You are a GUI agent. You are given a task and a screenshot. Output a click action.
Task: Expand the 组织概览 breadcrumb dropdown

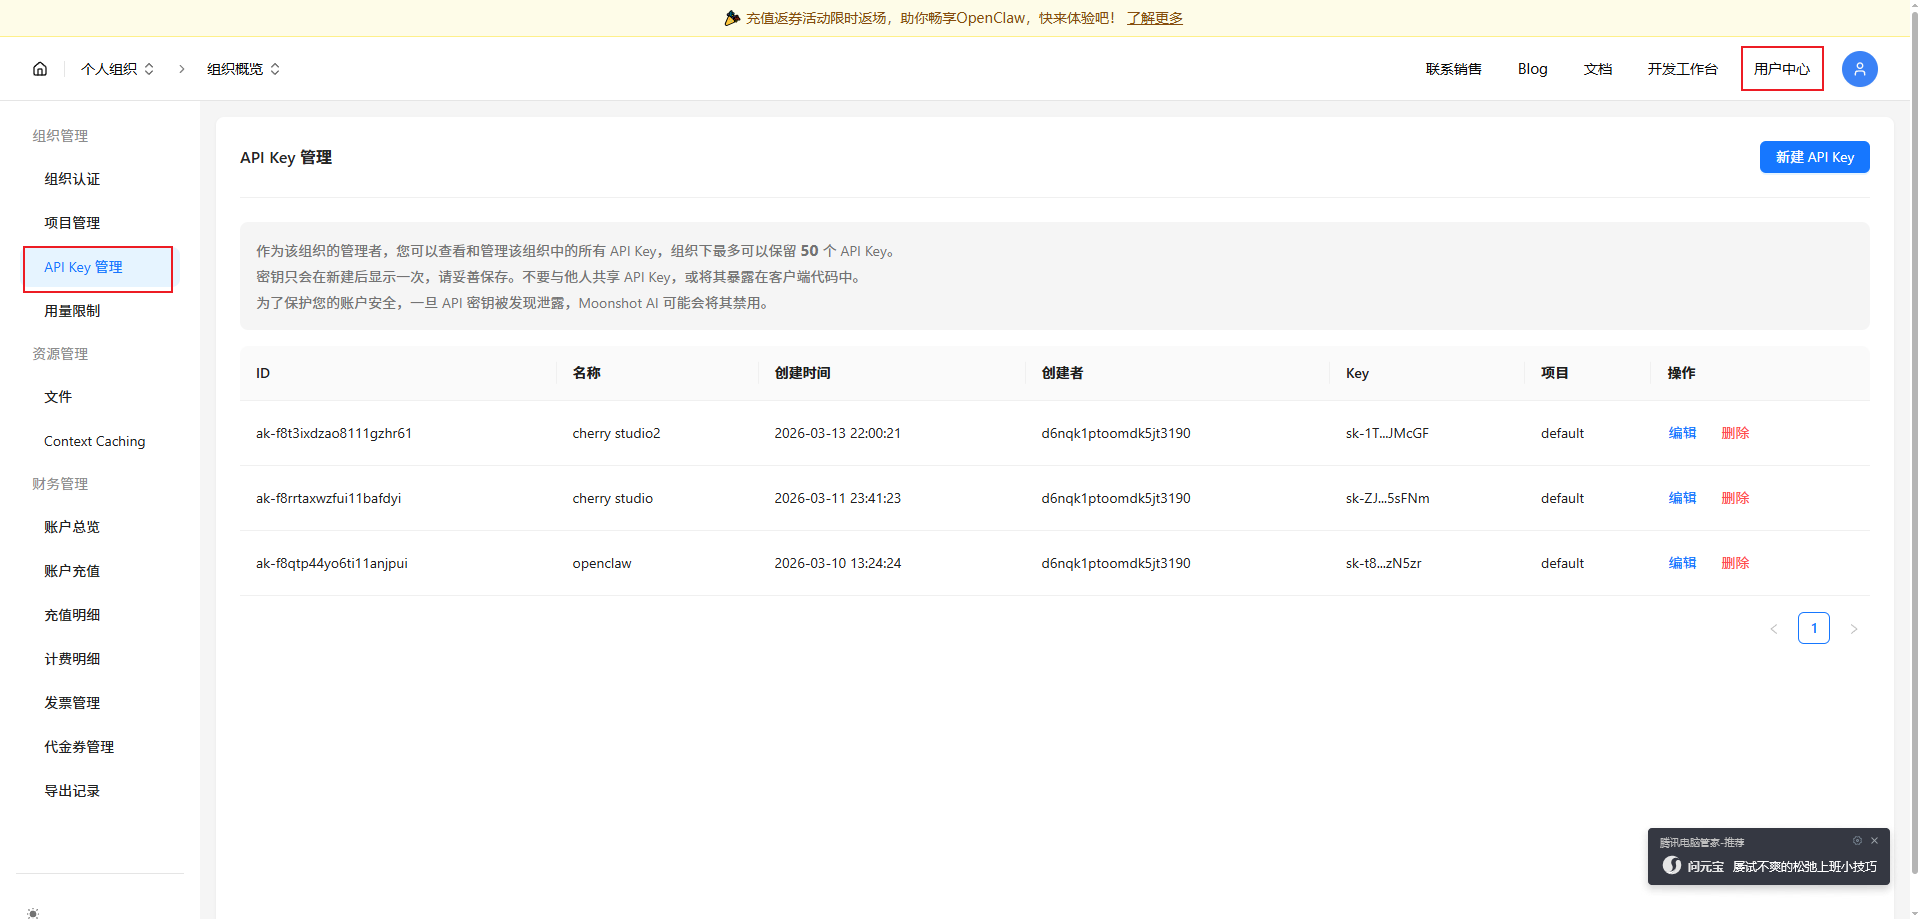click(243, 69)
